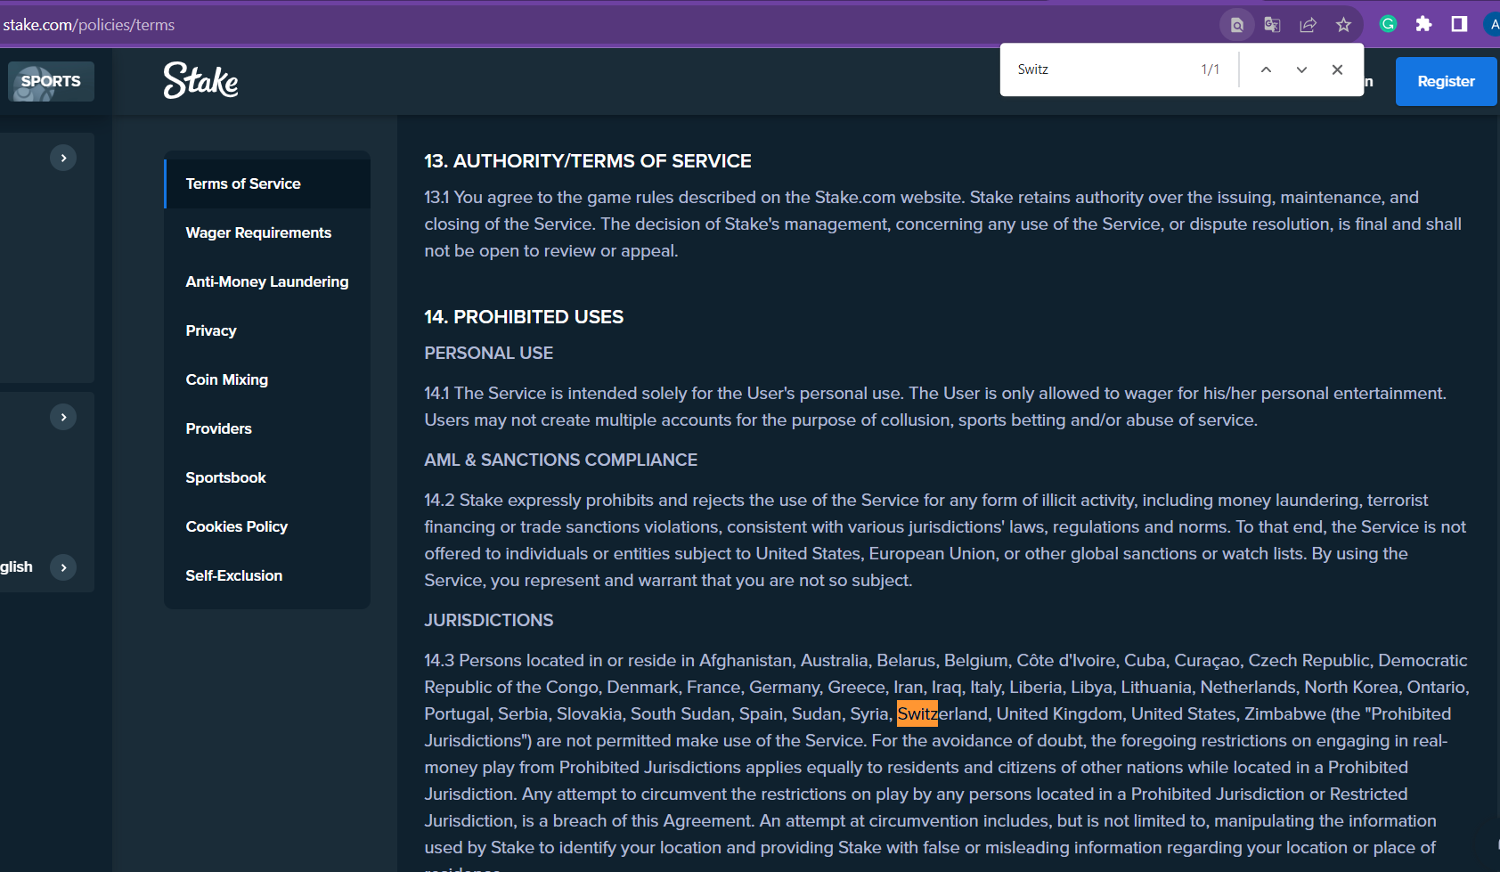1500x872 pixels.
Task: Click the share page icon
Action: pos(1307,25)
